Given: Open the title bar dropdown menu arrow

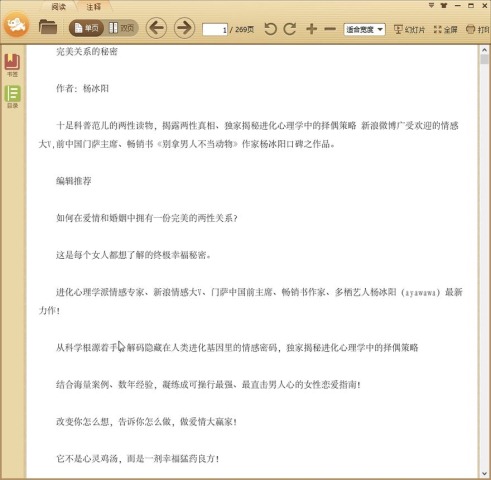Looking at the screenshot, I should pyautogui.click(x=431, y=5).
